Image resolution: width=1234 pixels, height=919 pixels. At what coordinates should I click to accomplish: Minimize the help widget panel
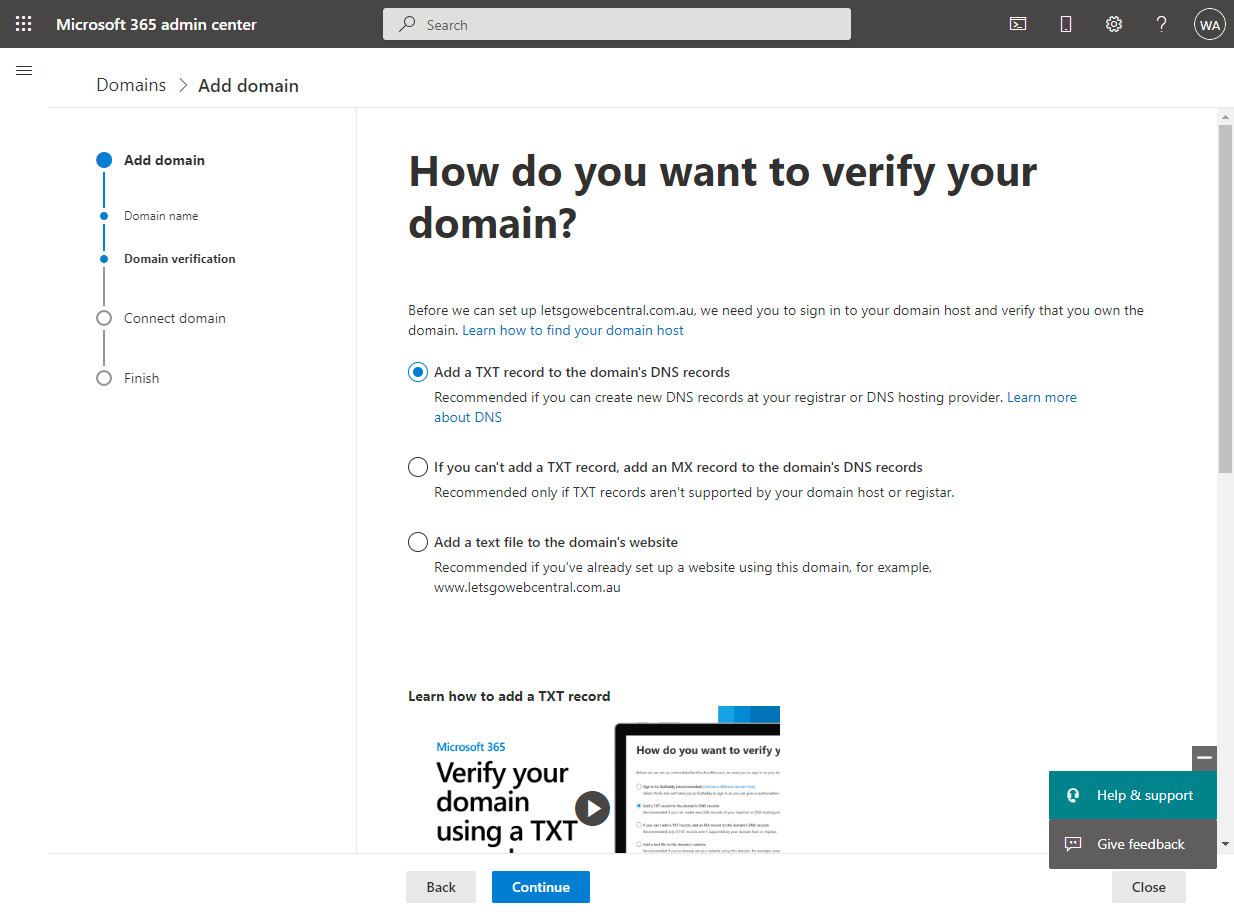[x=1204, y=758]
